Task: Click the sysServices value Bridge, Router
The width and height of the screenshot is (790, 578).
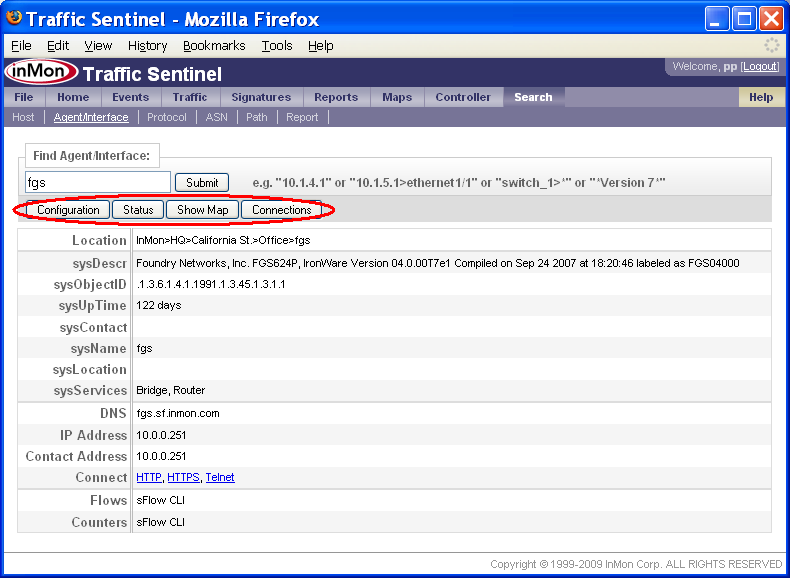Action: point(171,390)
